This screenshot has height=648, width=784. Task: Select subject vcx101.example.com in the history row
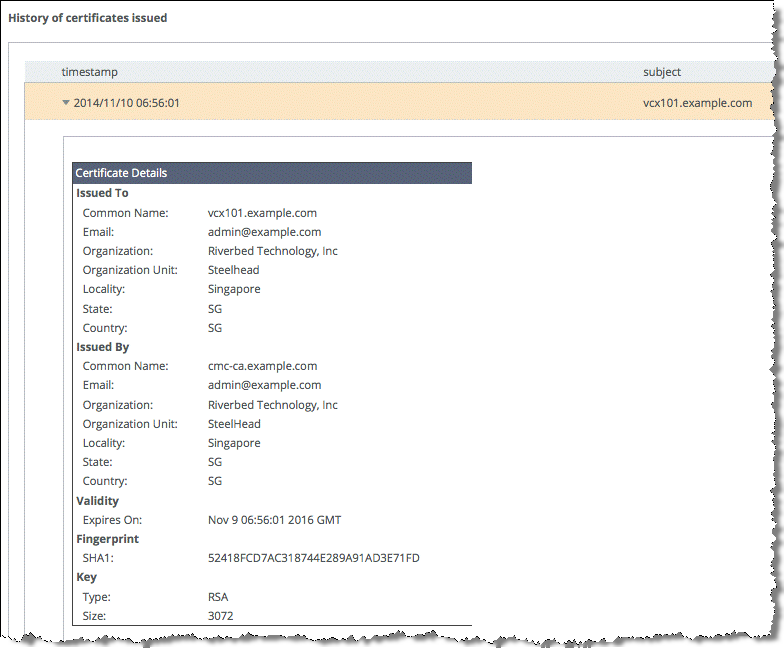pos(697,103)
